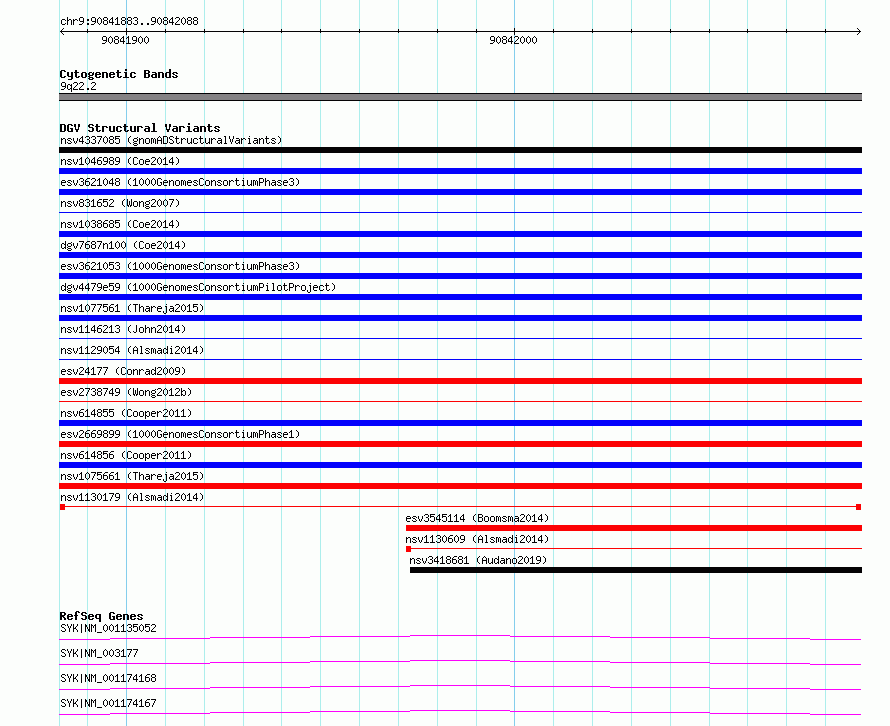Open SYK|NM_003177 transcript label
Screen dimensions: 890x726
click(x=99, y=653)
